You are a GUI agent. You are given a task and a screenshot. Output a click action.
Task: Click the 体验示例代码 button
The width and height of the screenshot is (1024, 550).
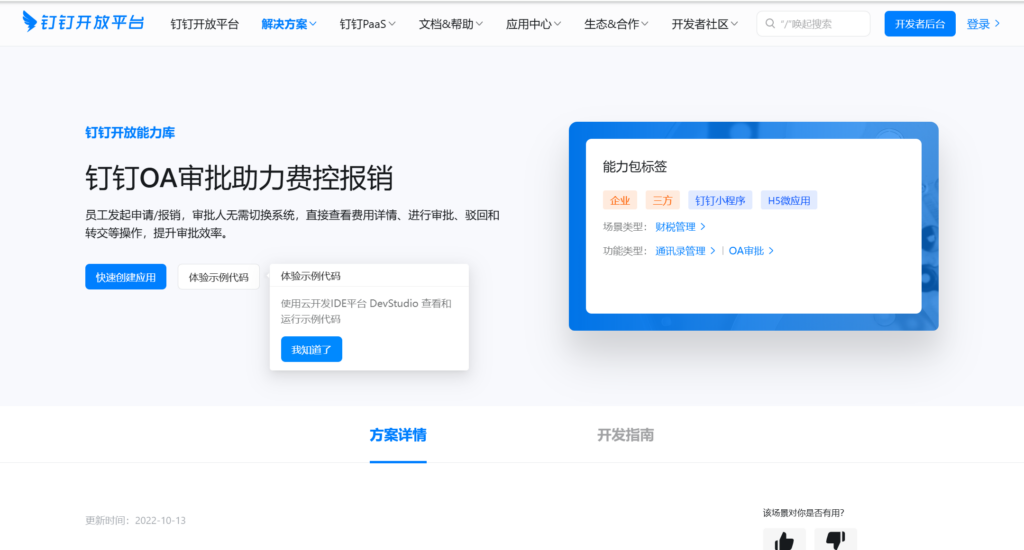pyautogui.click(x=218, y=277)
